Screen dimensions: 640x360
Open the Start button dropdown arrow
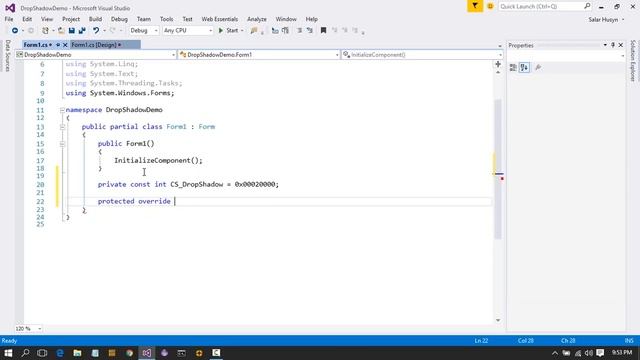tap(242, 31)
